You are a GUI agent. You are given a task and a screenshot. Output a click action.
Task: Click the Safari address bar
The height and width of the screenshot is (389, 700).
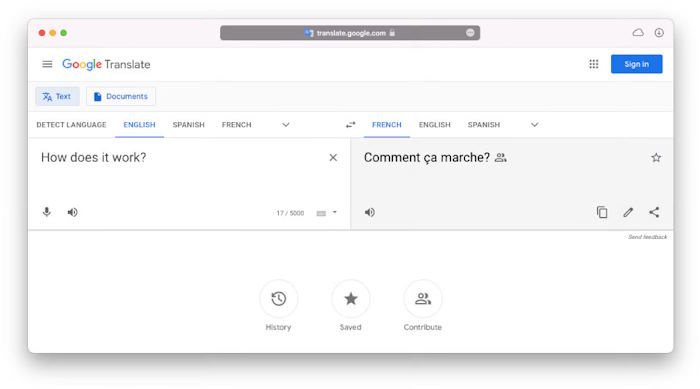tap(350, 33)
